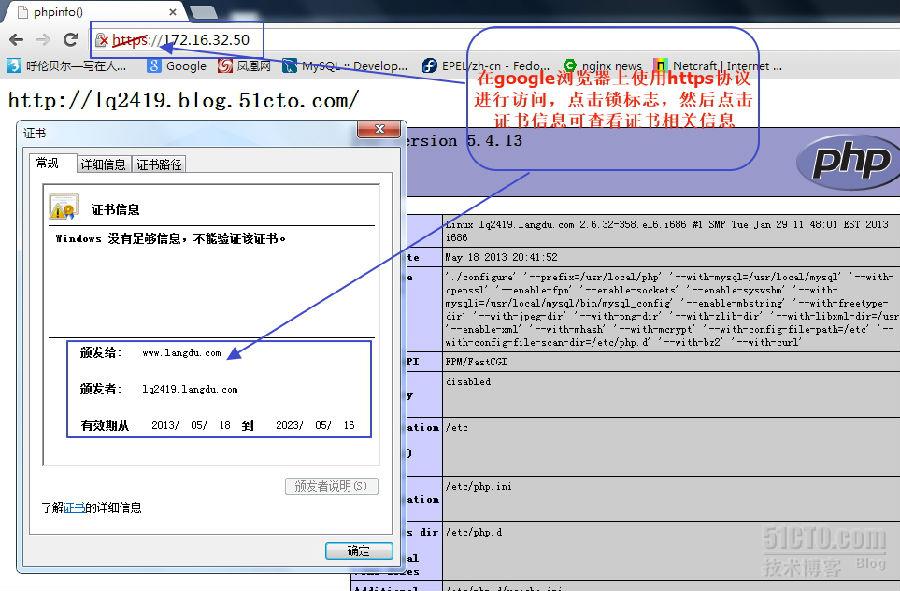Click the validity start date 2013/05/18
Image resolution: width=900 pixels, height=591 pixels.
tap(191, 425)
